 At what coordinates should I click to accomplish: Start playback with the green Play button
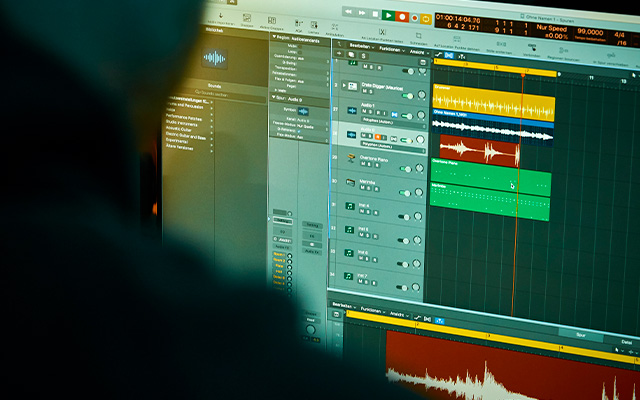(x=388, y=16)
